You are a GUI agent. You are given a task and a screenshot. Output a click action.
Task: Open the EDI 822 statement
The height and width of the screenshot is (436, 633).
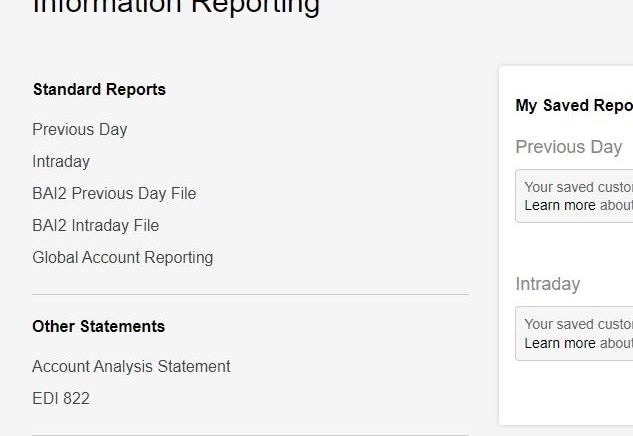point(61,398)
